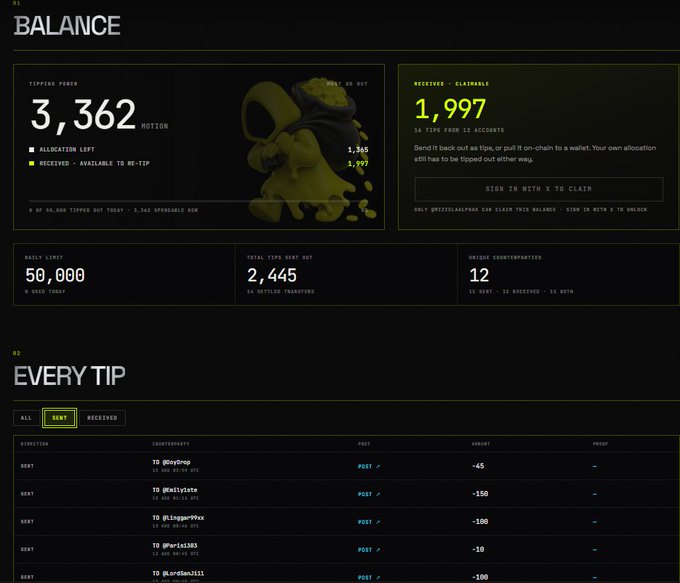680x583 pixels.
Task: Click the yellow Received legend square
Action: pos(31,164)
